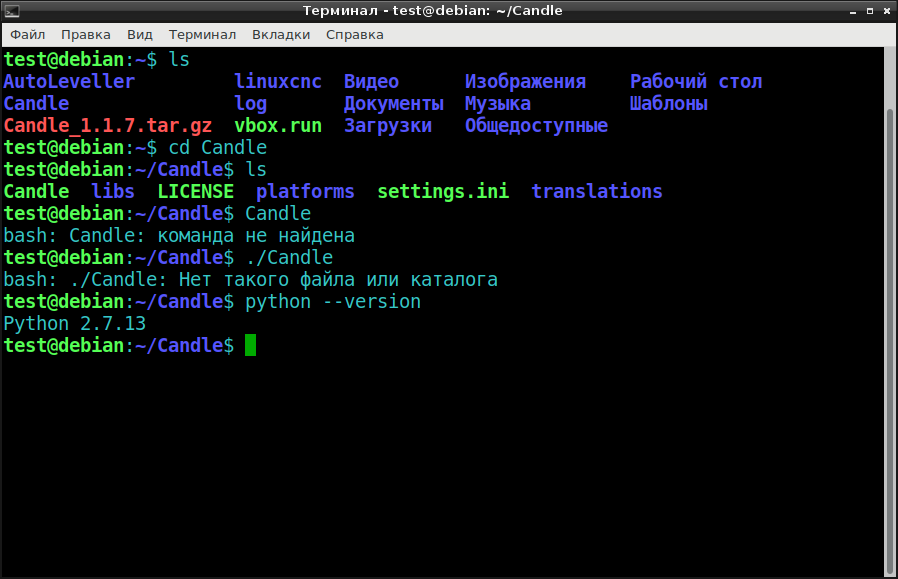This screenshot has height=579, width=898.
Task: Click the Рабочий стол directory name
Action: pyautogui.click(x=696, y=81)
